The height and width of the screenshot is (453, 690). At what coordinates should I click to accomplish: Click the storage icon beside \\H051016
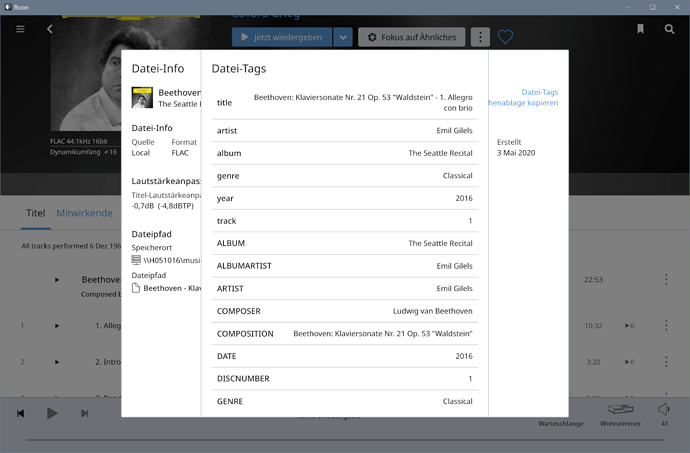(x=136, y=260)
